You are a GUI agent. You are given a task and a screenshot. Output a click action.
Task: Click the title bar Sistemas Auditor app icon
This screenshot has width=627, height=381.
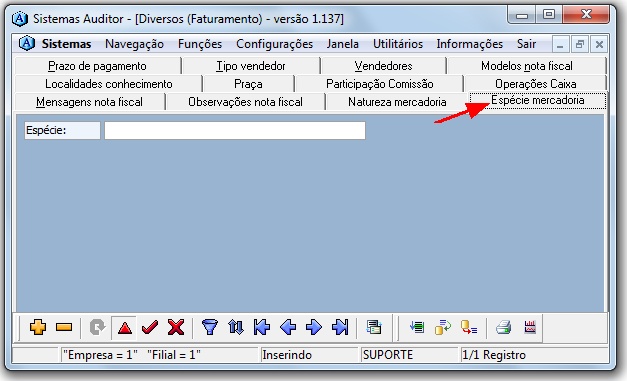pyautogui.click(x=20, y=19)
